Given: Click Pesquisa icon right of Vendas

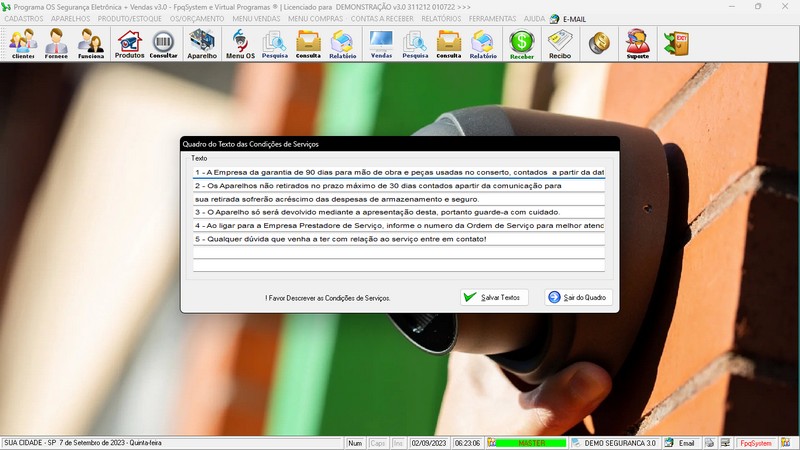Looking at the screenshot, I should click(415, 44).
